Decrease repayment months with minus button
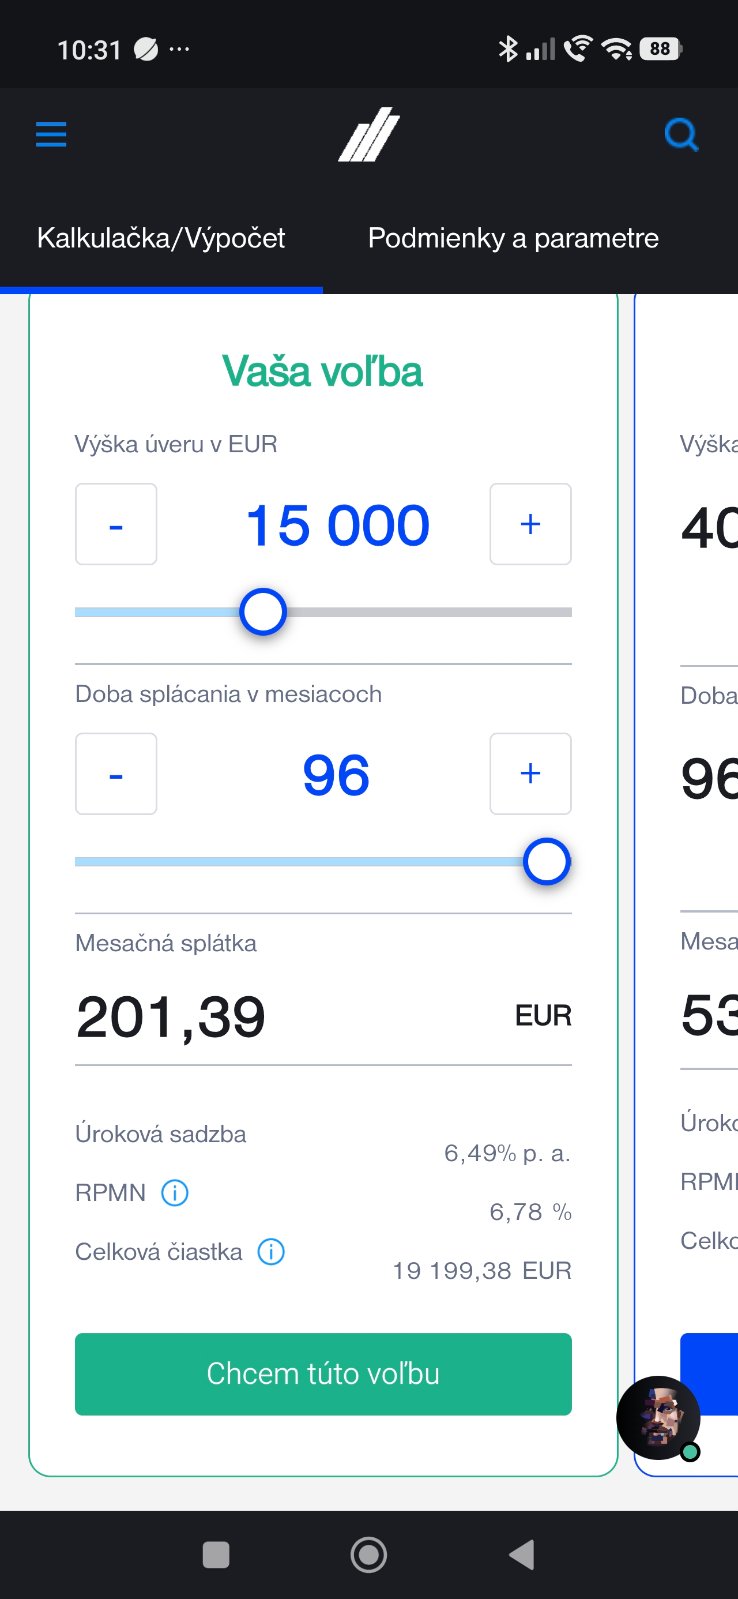The height and width of the screenshot is (1599, 738). tap(116, 774)
